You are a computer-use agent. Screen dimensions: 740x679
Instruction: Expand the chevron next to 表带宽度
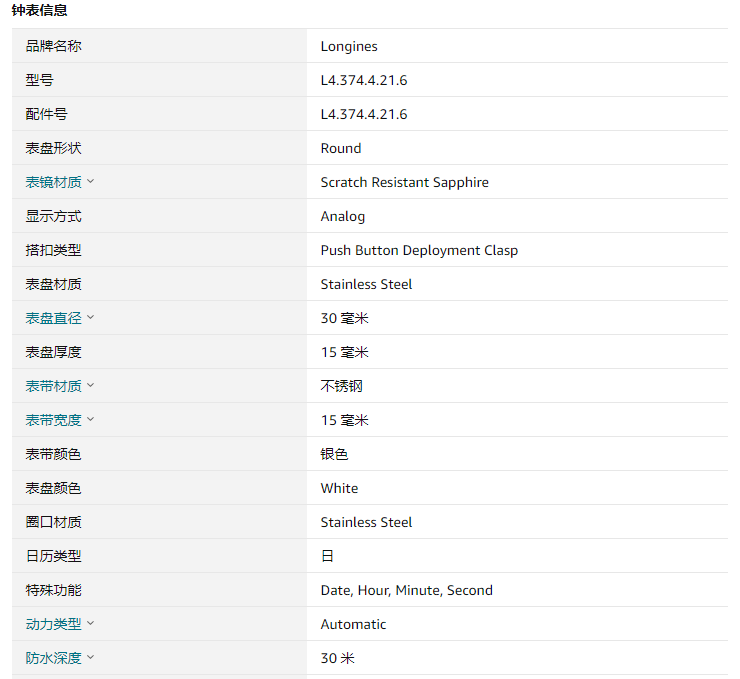pyautogui.click(x=91, y=419)
